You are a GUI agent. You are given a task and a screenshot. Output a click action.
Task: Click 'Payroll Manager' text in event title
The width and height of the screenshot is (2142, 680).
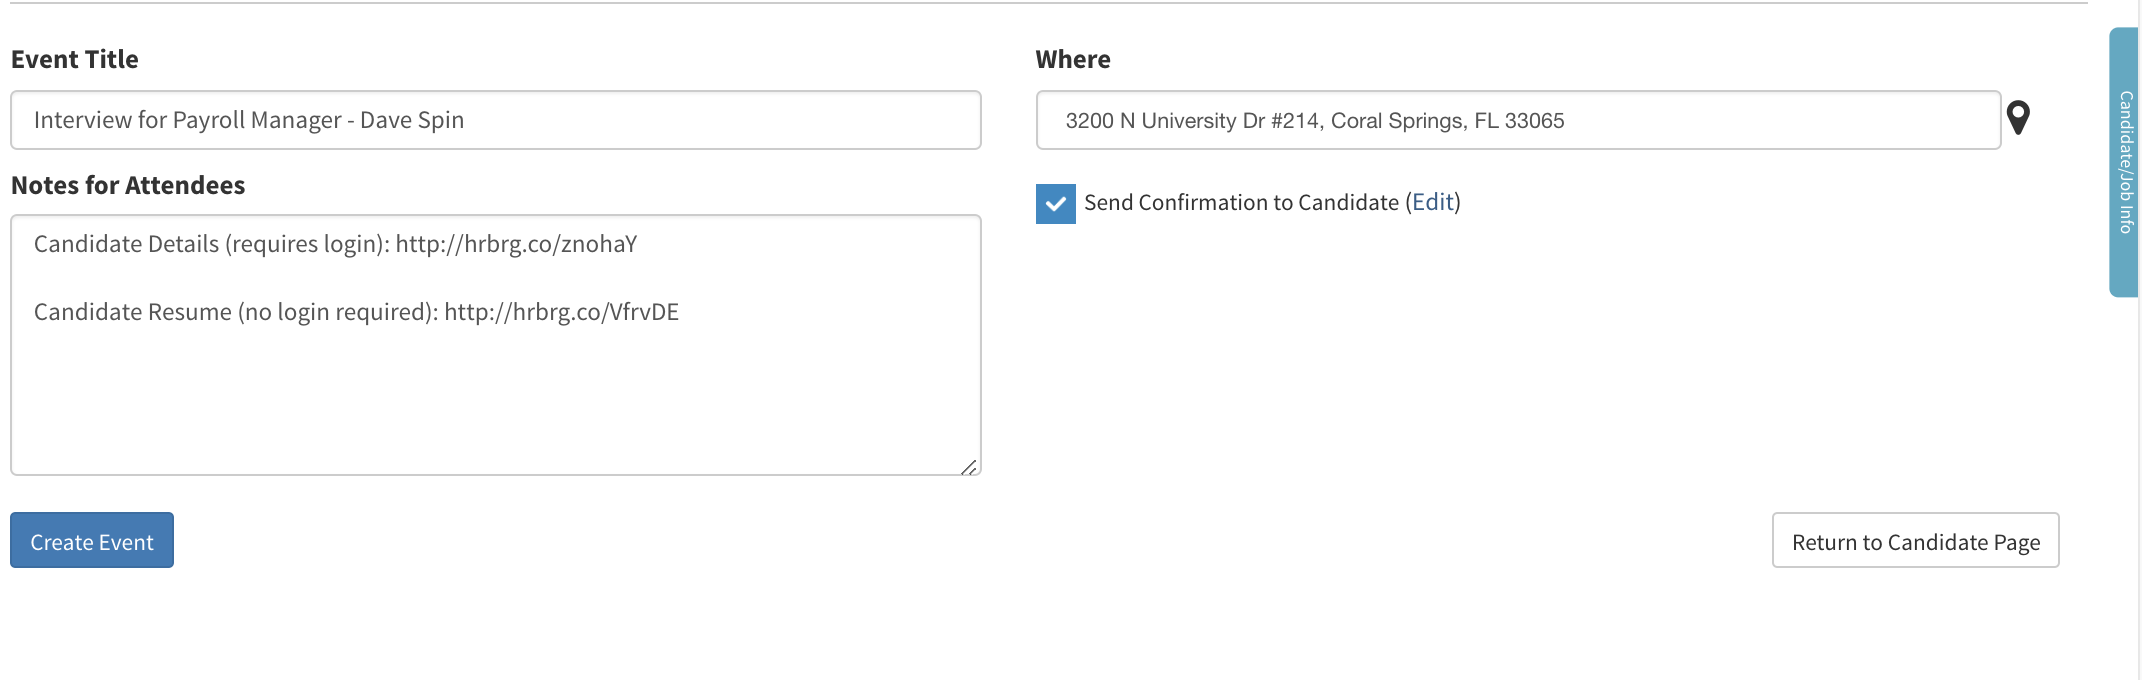(257, 120)
